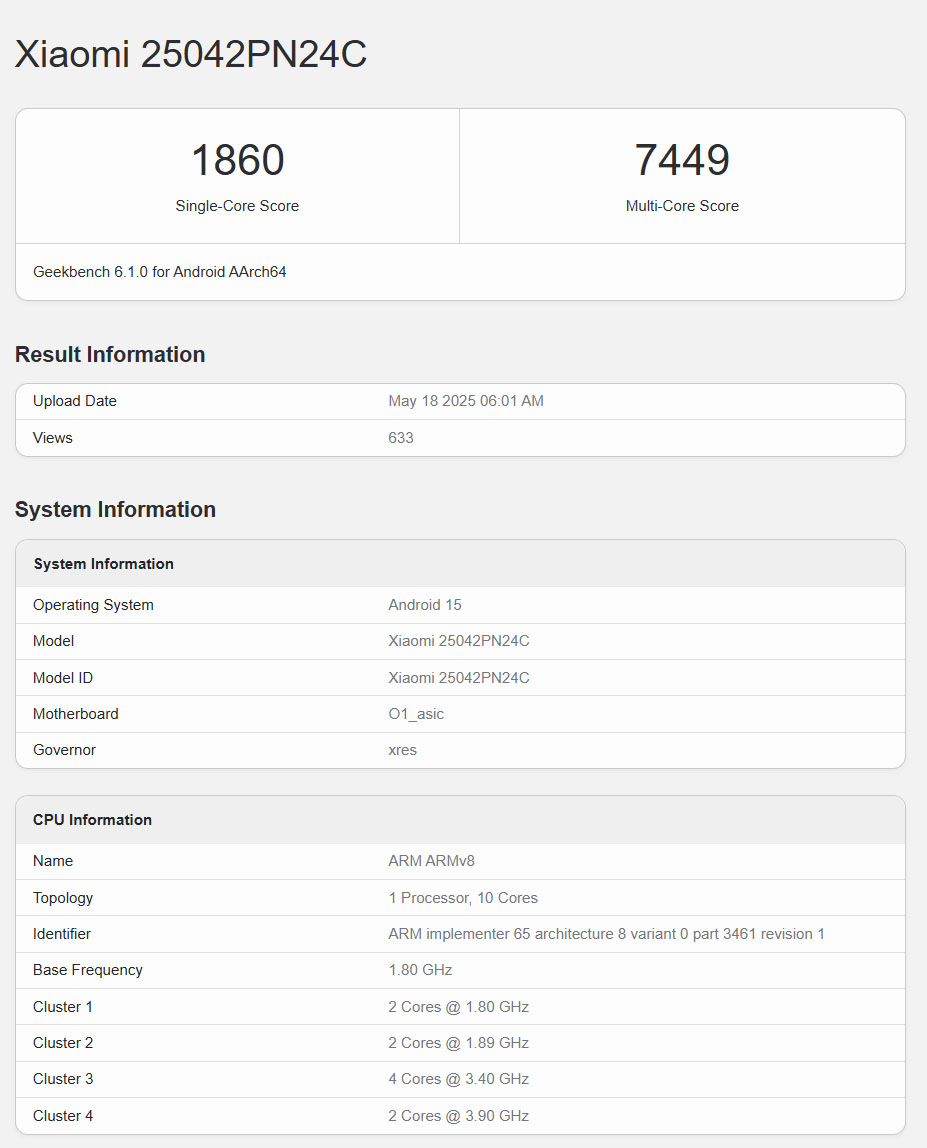Click the "Views" row label

tap(53, 438)
